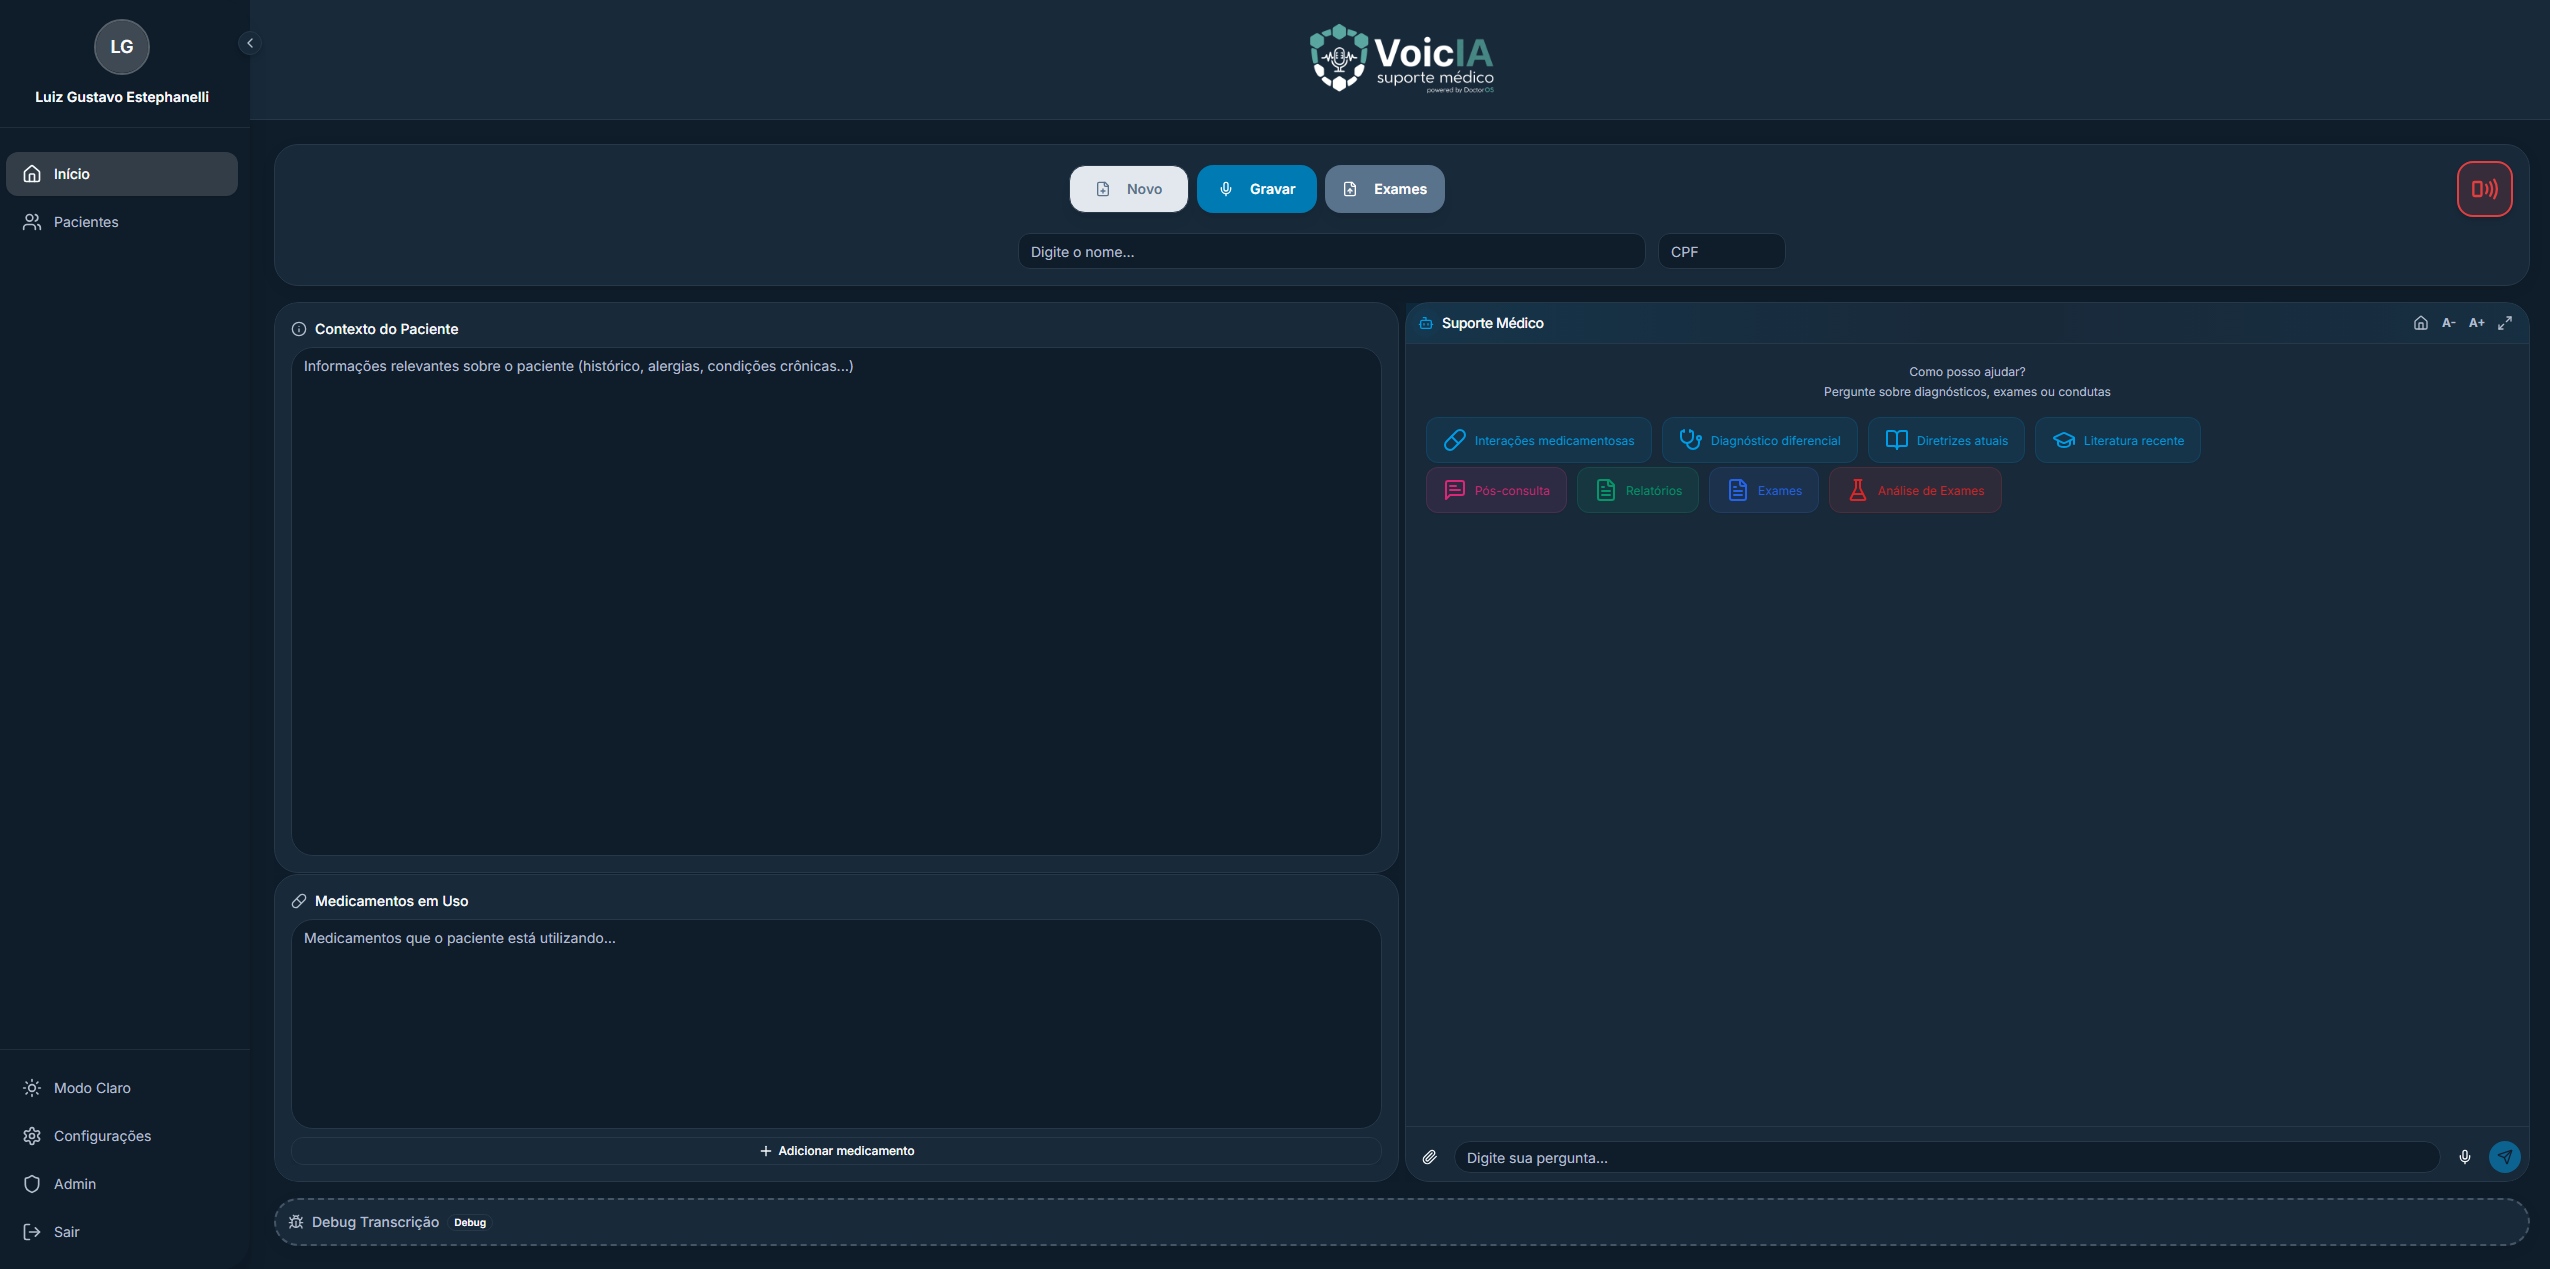
Task: Choose the Literatura recente chip
Action: [2118, 440]
